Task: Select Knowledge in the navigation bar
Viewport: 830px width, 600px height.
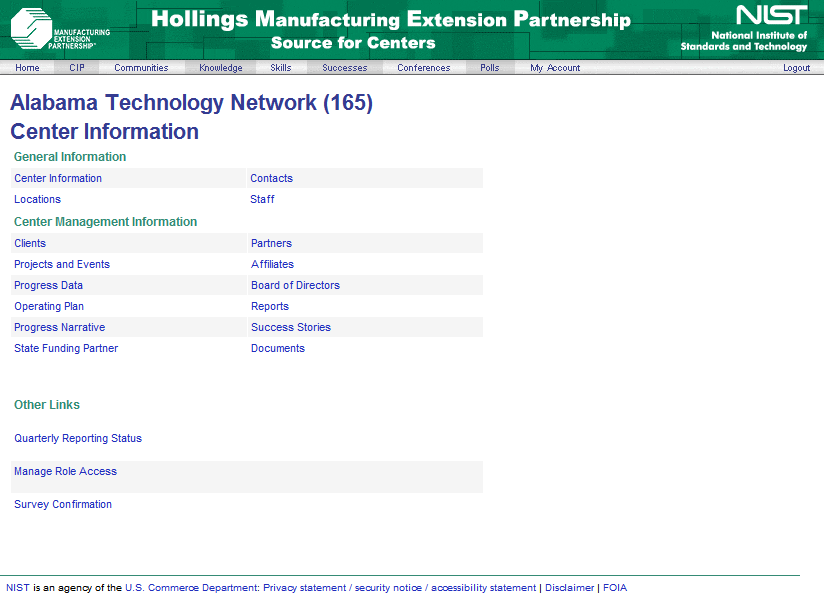Action: (221, 68)
